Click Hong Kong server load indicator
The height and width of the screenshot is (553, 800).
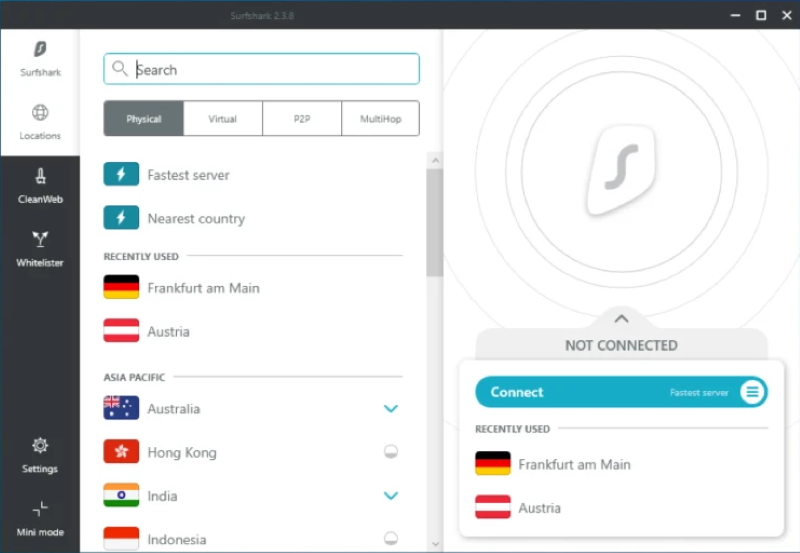[391, 451]
